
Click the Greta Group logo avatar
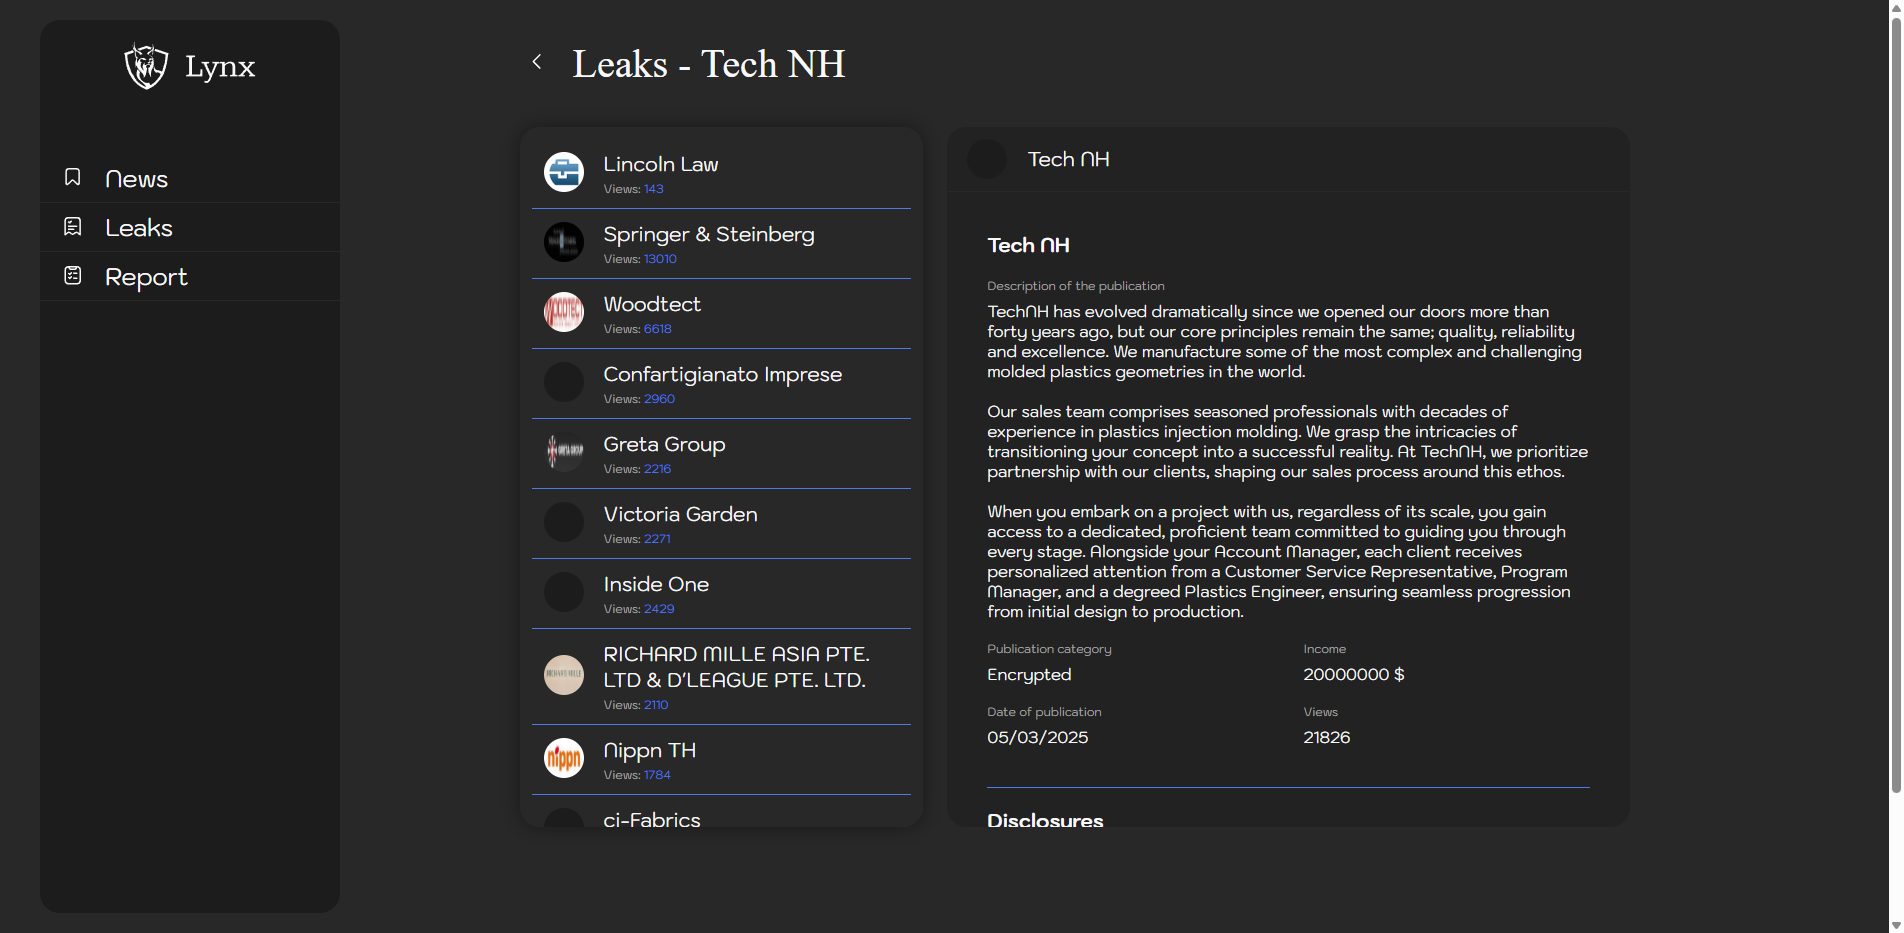(x=564, y=452)
